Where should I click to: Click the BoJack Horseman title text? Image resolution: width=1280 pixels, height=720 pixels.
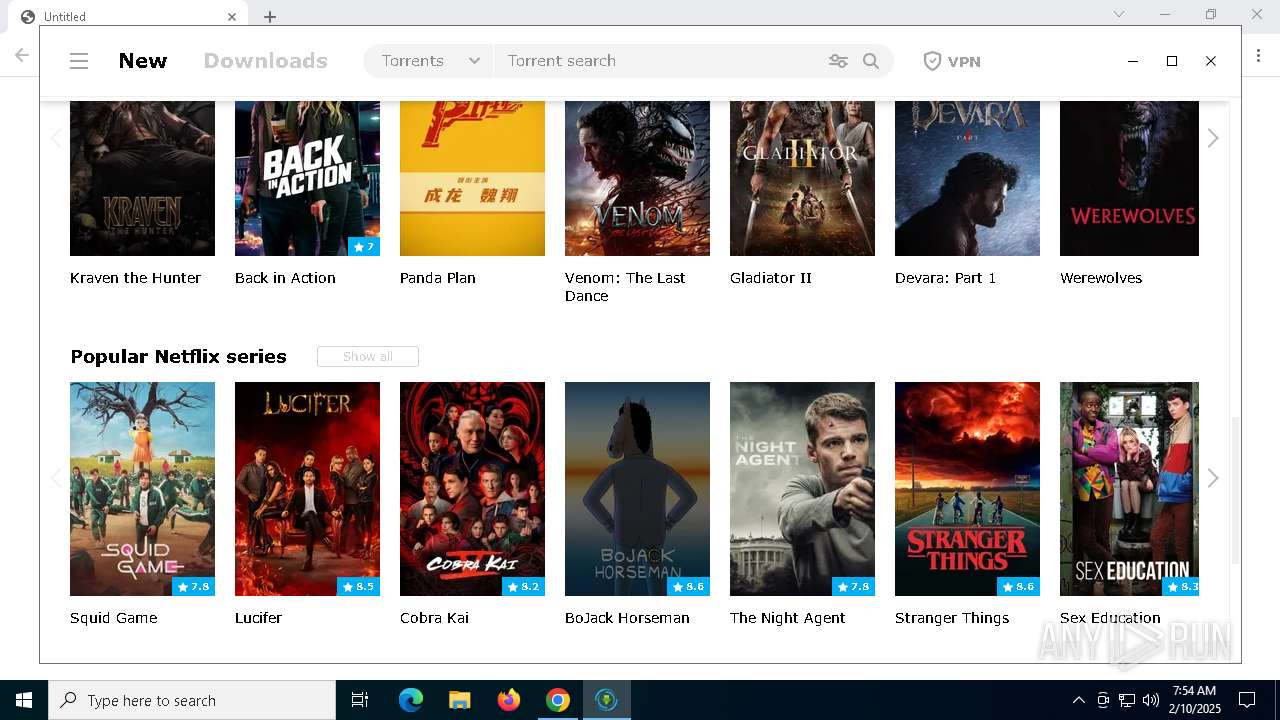(x=627, y=618)
